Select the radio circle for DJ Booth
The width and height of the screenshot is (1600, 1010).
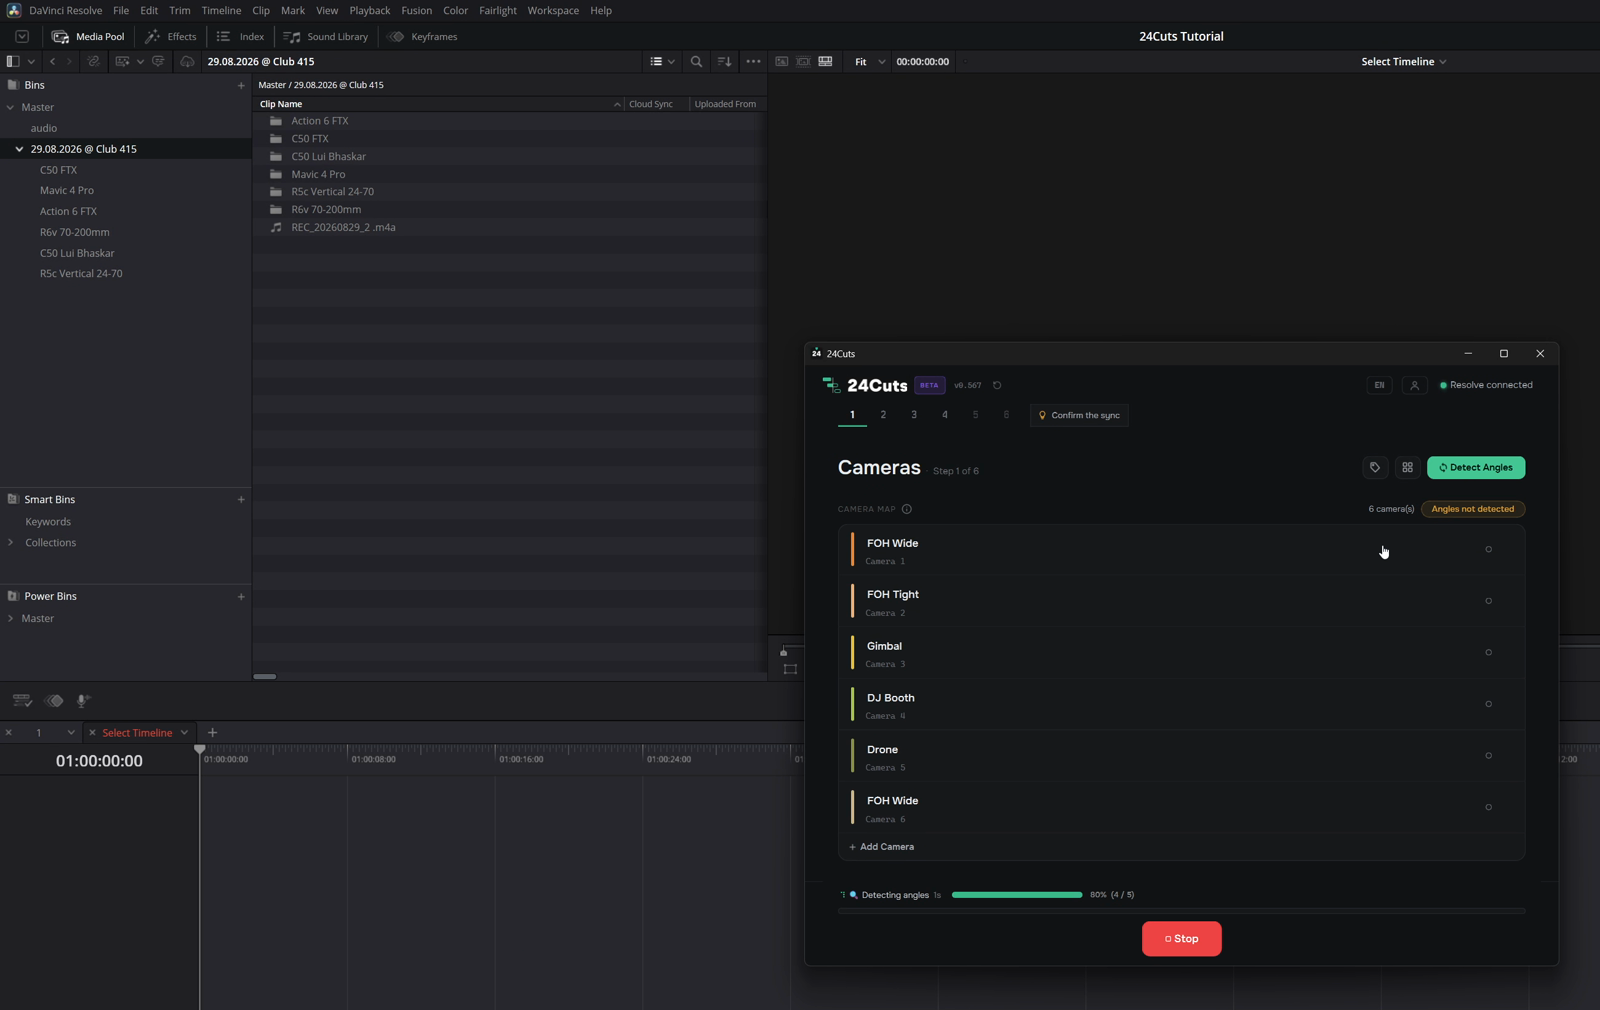click(1488, 704)
